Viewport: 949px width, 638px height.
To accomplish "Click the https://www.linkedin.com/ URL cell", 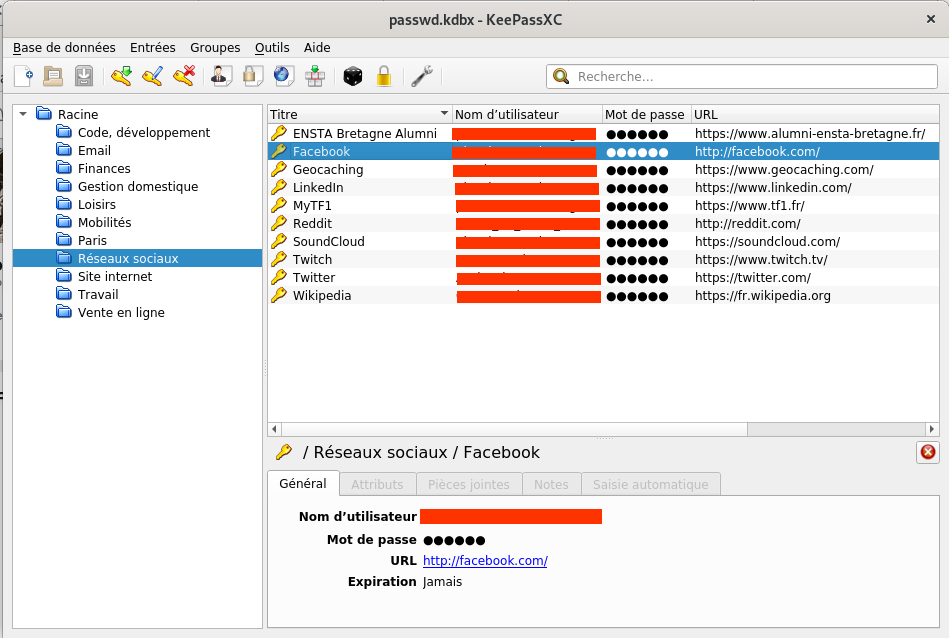I will [773, 187].
